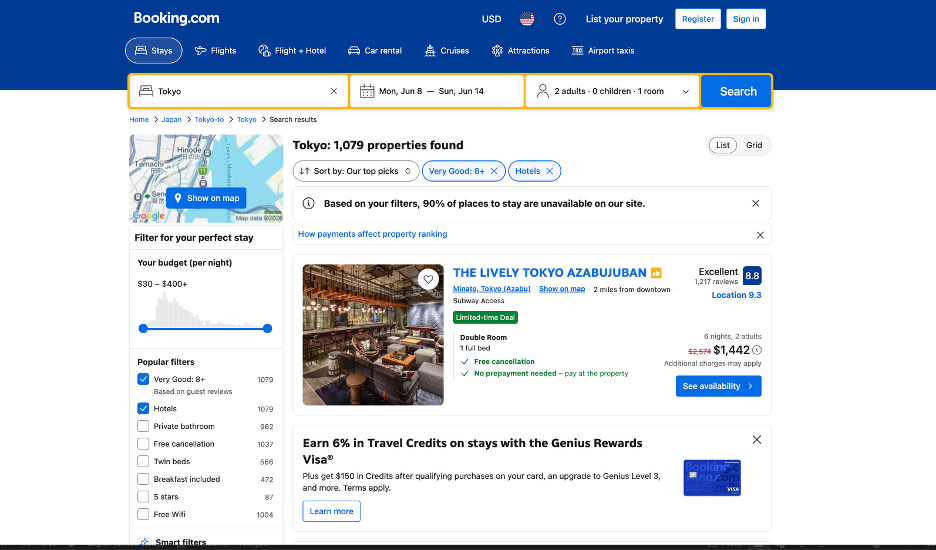
Task: Open the USD currency selector
Action: pos(491,19)
